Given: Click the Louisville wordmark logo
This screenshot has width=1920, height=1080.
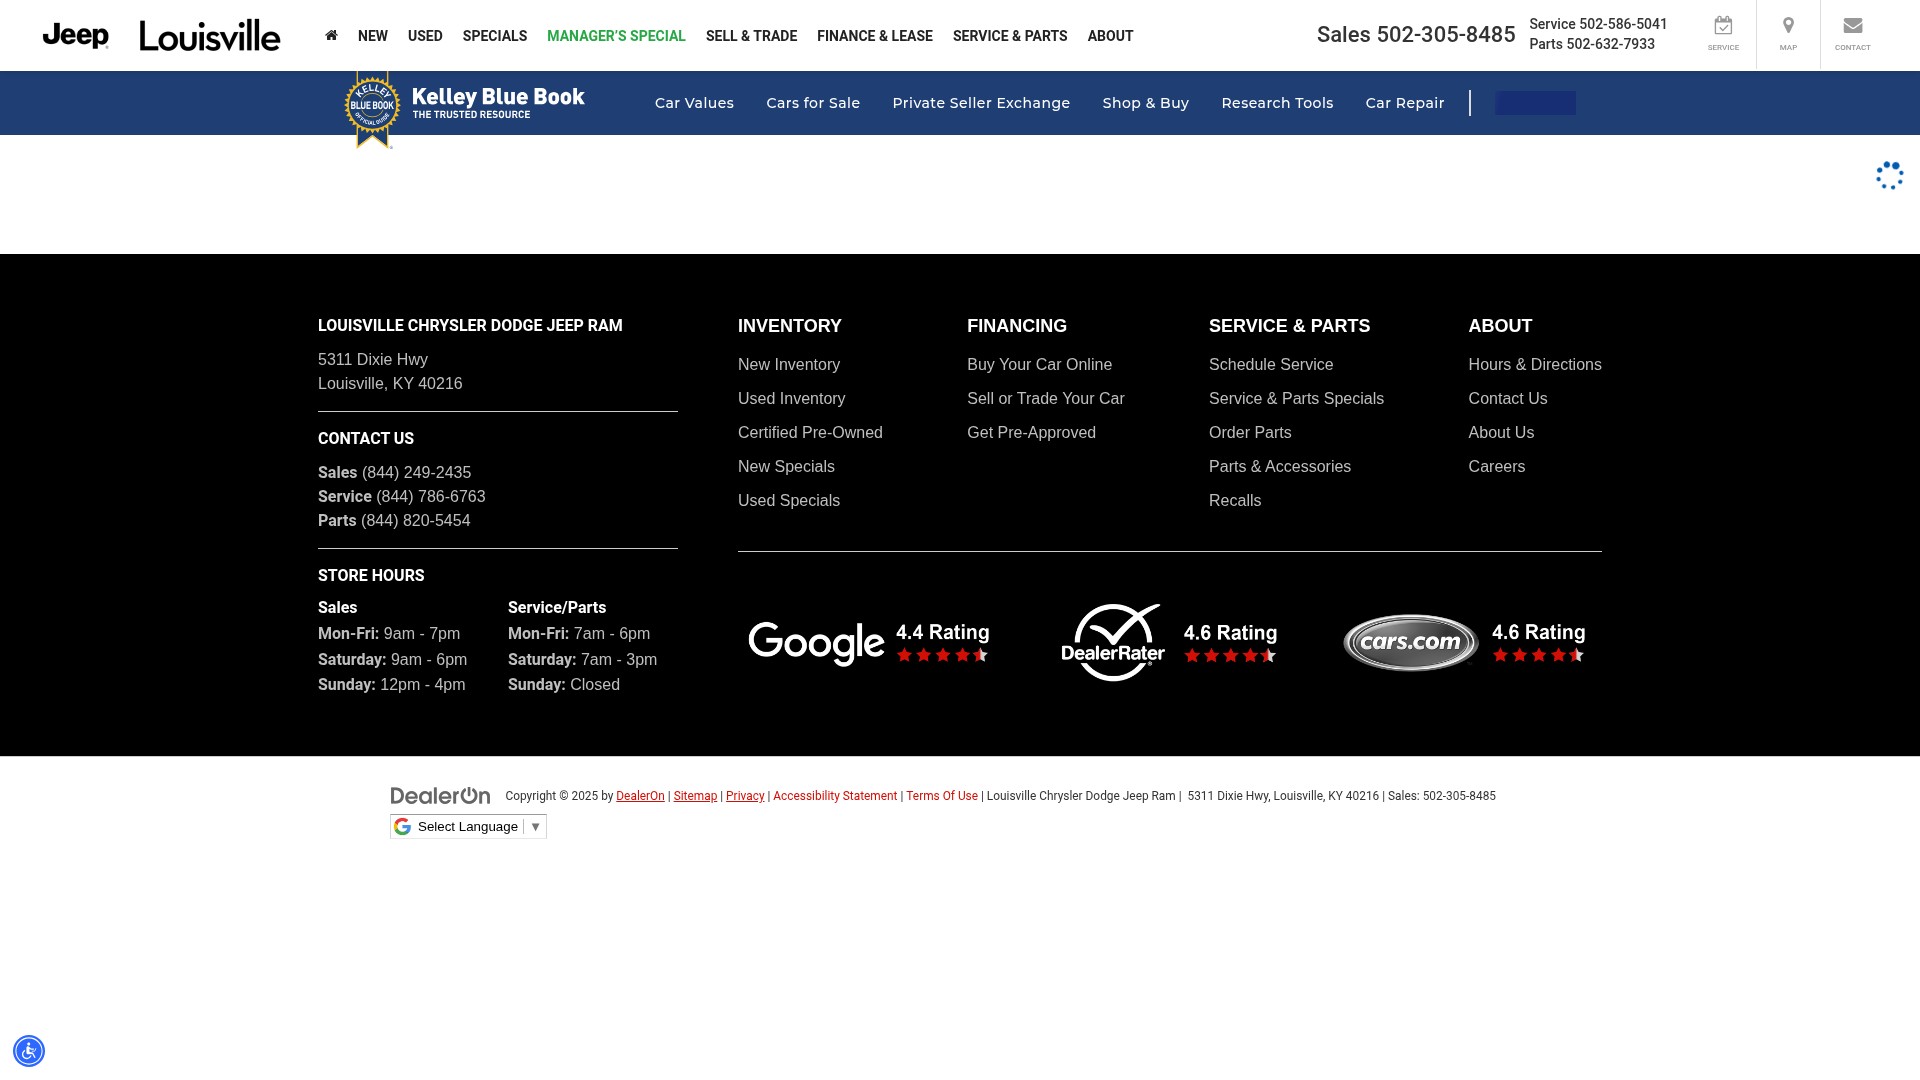Looking at the screenshot, I should [x=210, y=35].
